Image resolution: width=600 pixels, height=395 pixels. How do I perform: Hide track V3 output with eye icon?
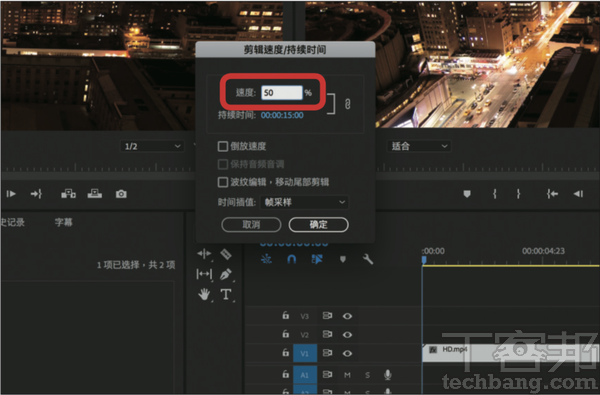click(x=347, y=316)
